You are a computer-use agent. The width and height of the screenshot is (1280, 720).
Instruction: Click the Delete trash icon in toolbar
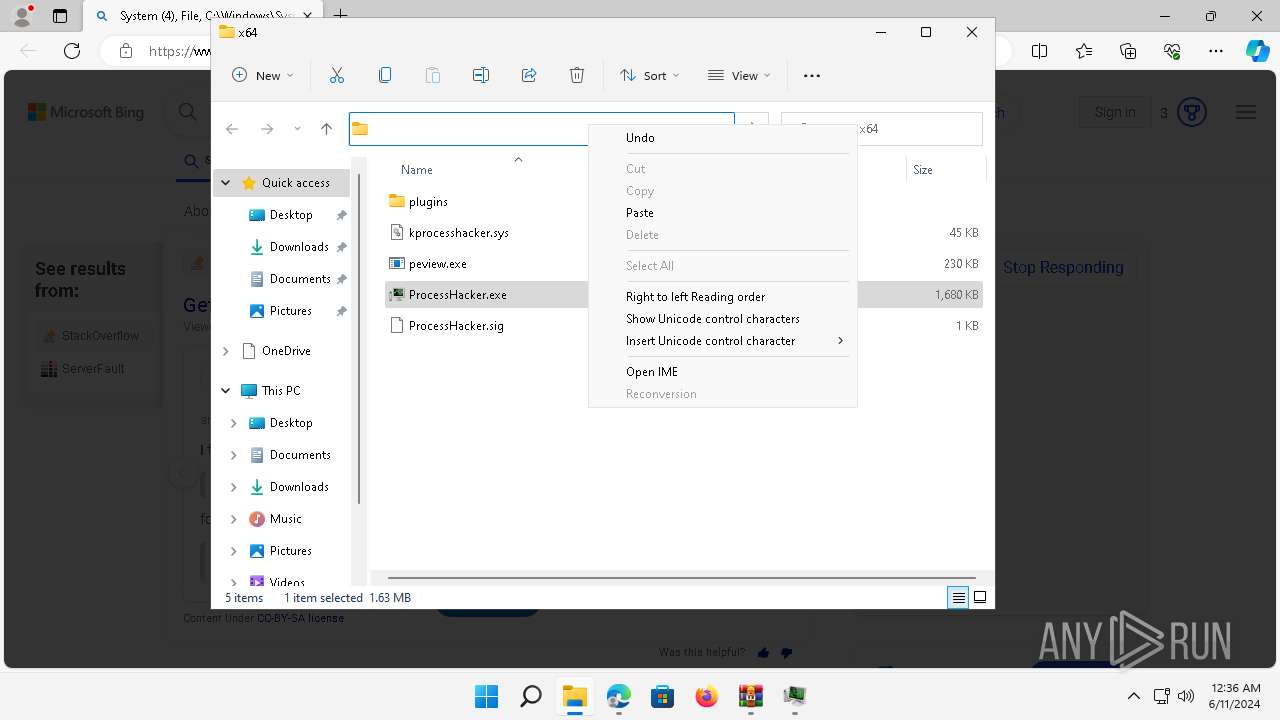tap(577, 75)
